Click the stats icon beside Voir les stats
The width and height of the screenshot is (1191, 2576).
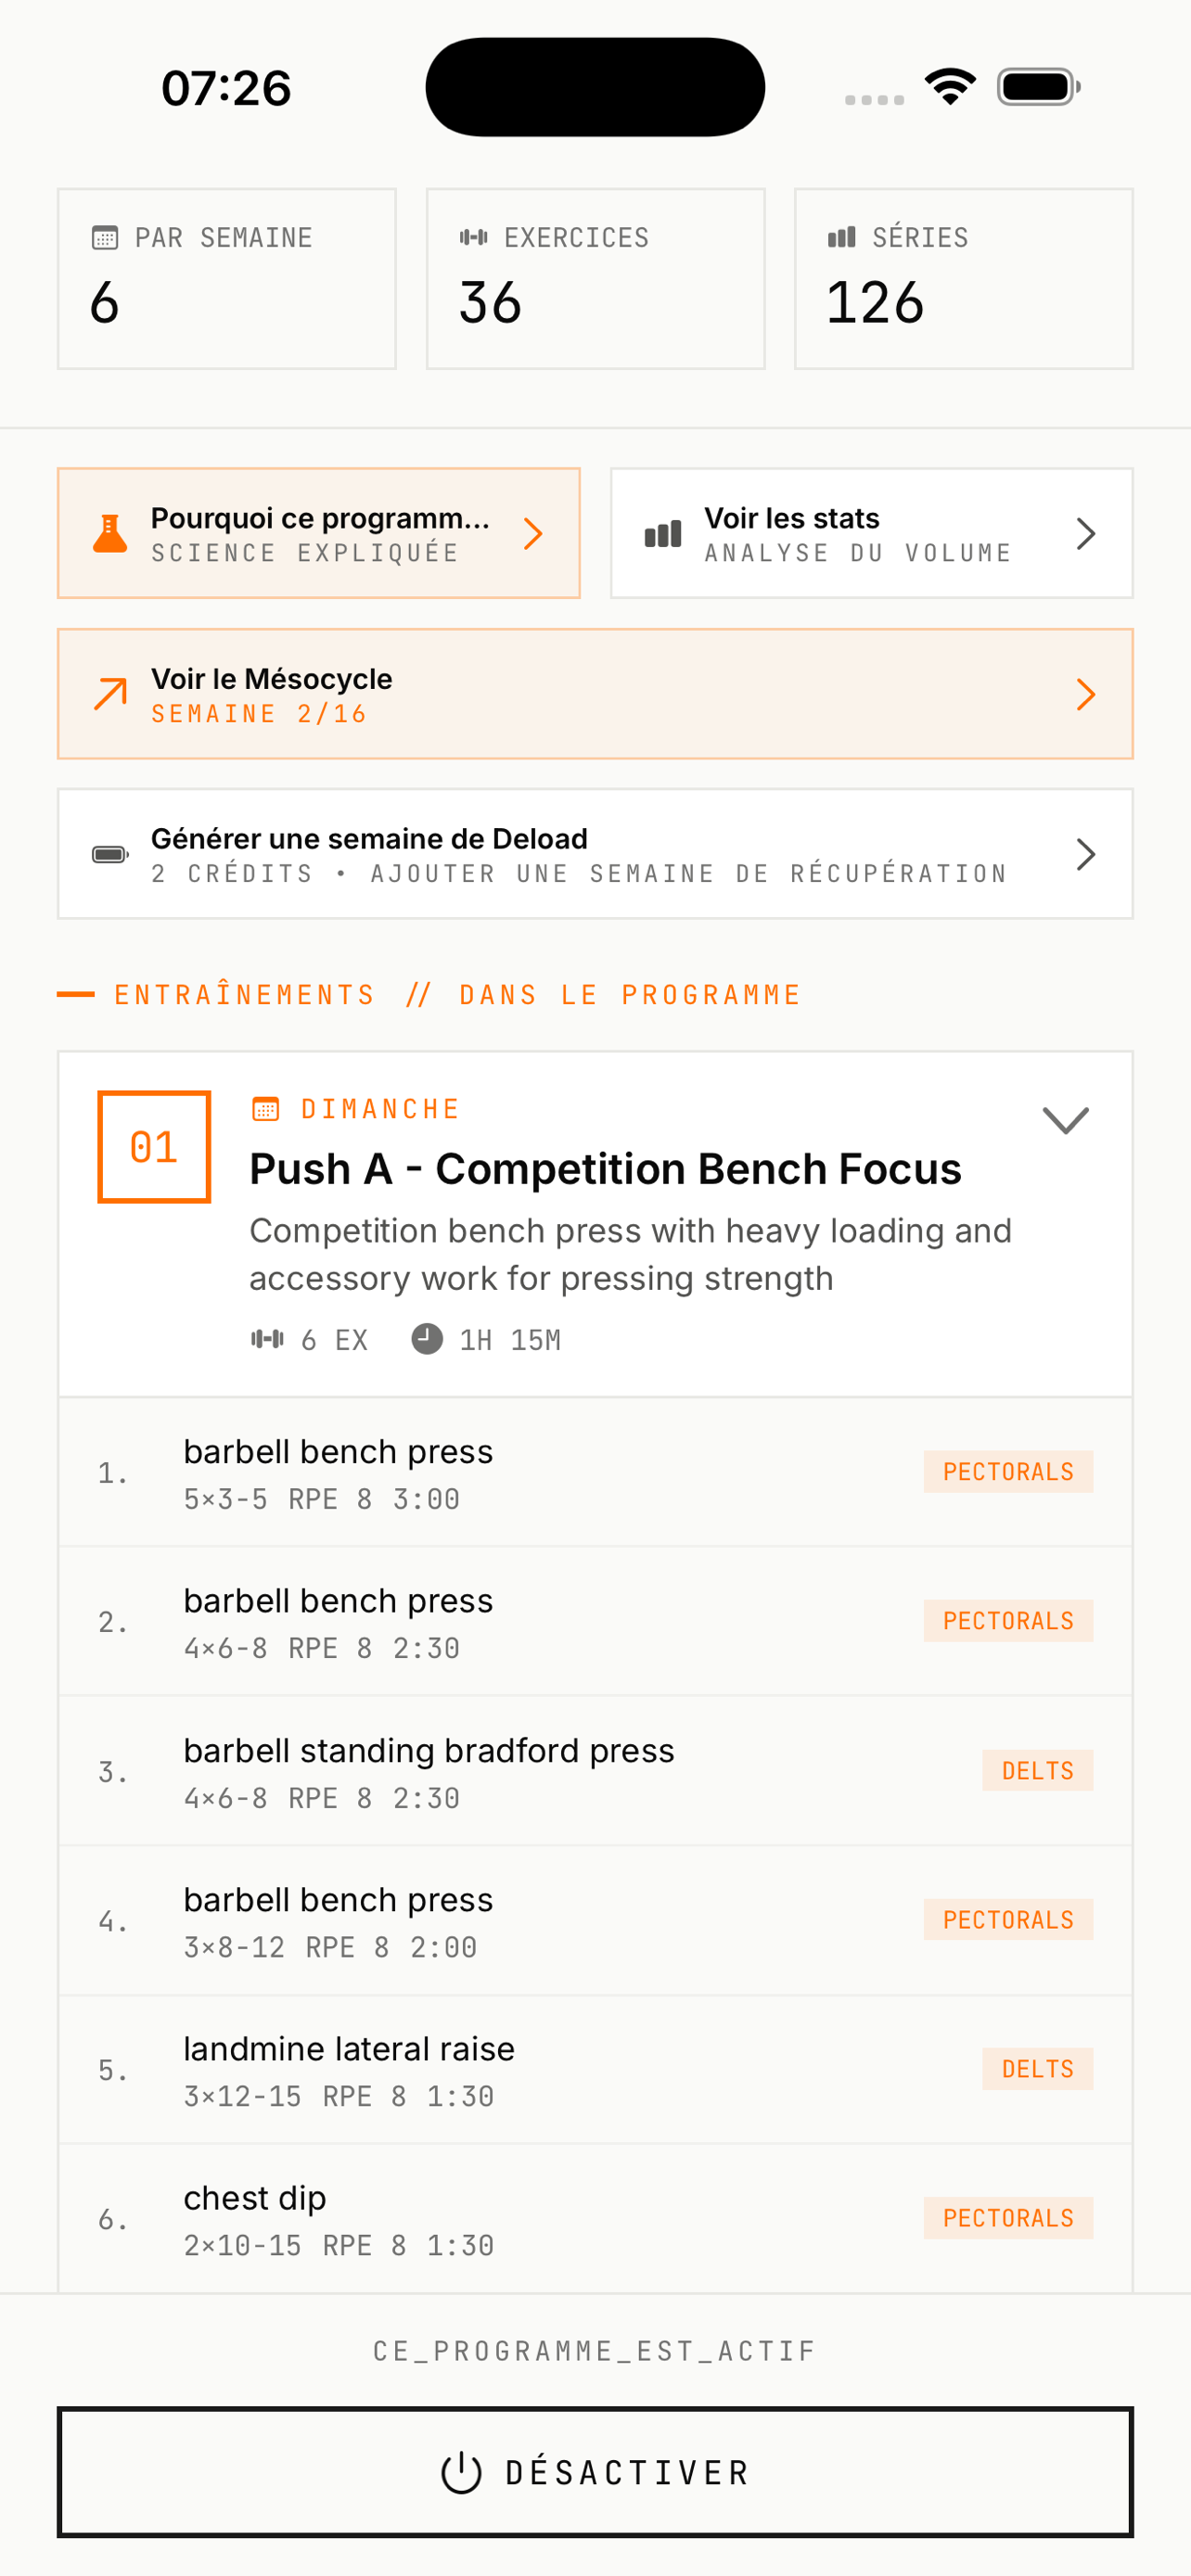(661, 535)
